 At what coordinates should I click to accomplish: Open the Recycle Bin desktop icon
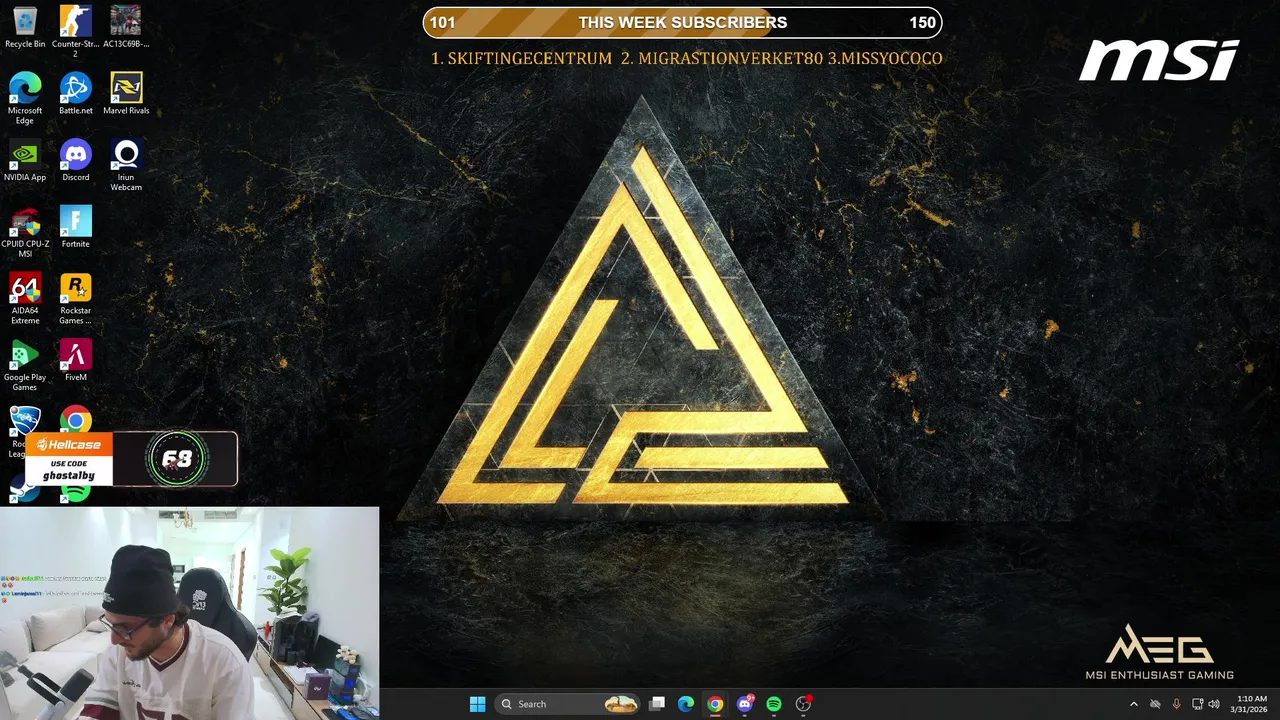pyautogui.click(x=25, y=27)
